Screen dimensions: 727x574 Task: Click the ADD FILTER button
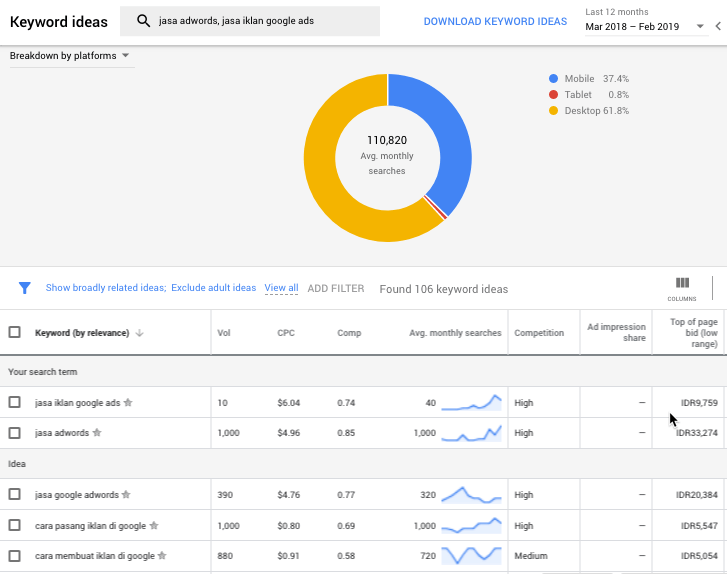click(336, 288)
